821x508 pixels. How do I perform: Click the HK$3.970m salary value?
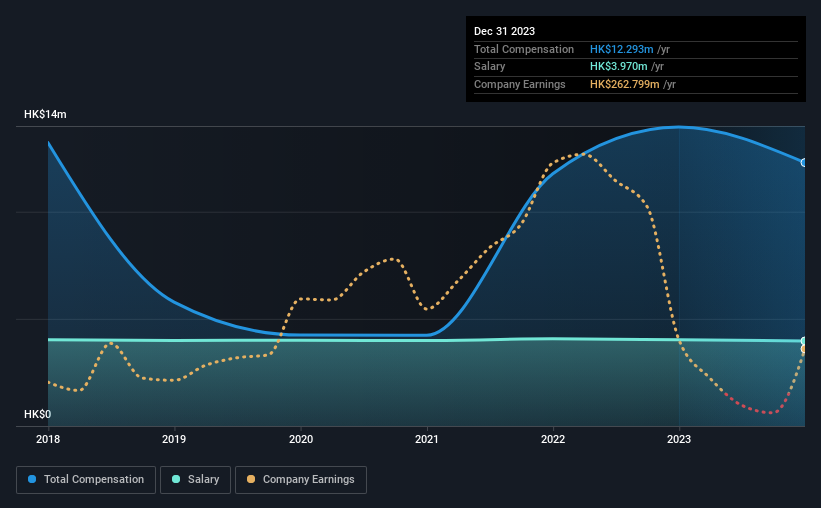[x=618, y=67]
